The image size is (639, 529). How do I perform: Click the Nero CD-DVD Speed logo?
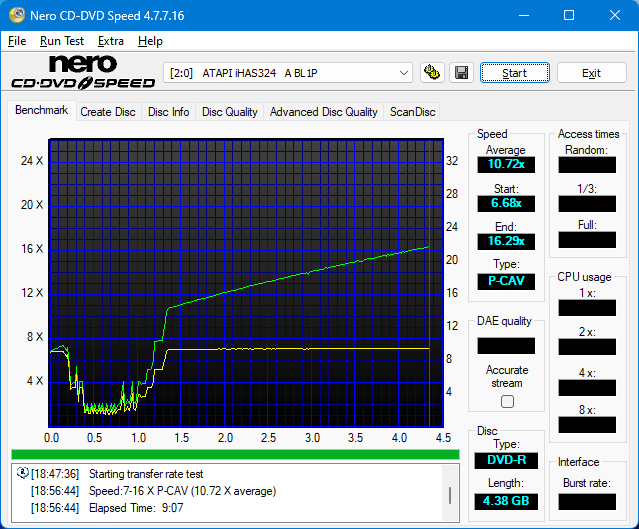pos(83,73)
